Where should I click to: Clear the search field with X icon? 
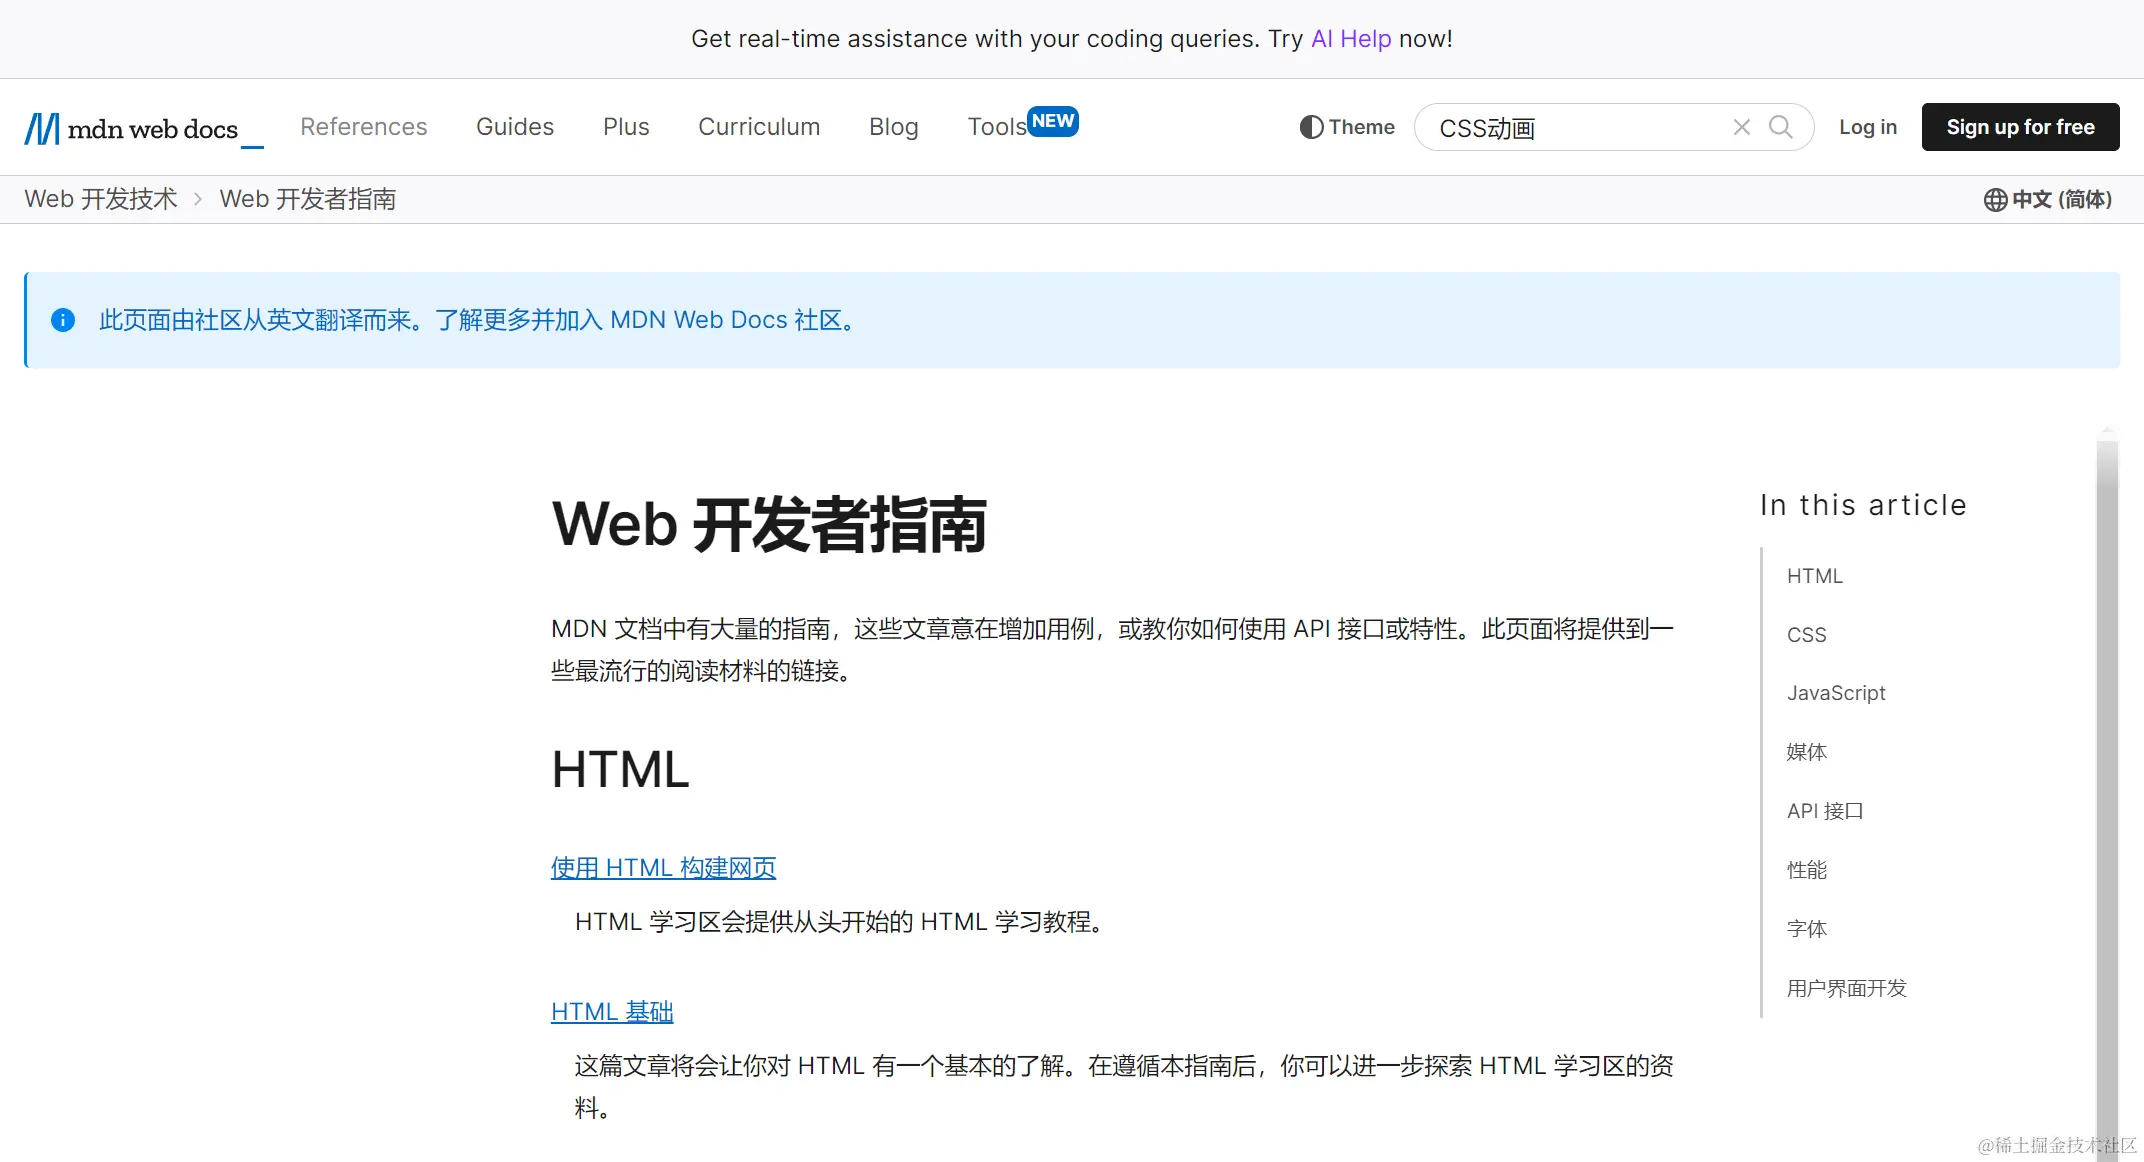pyautogui.click(x=1741, y=127)
